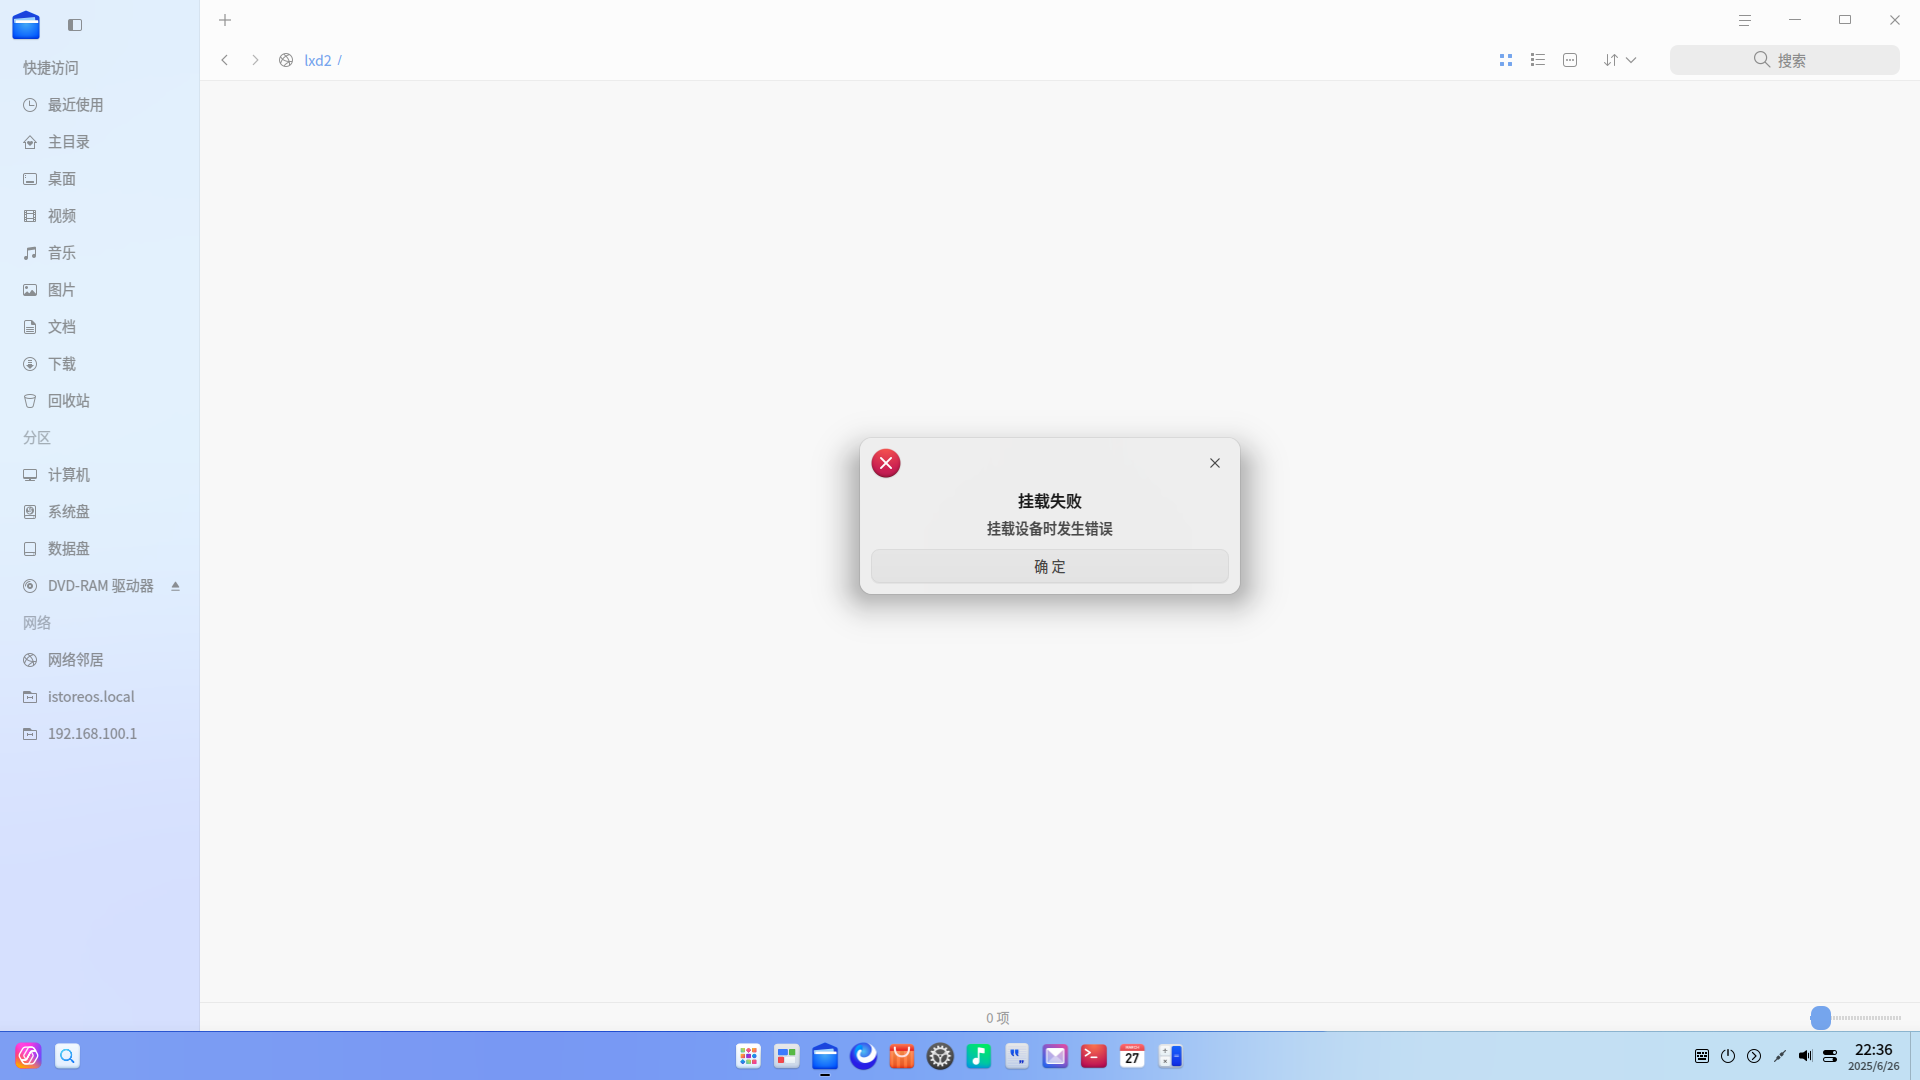The image size is (1920, 1080).
Task: Eject the DVD-RAM drive
Action: coord(175,586)
